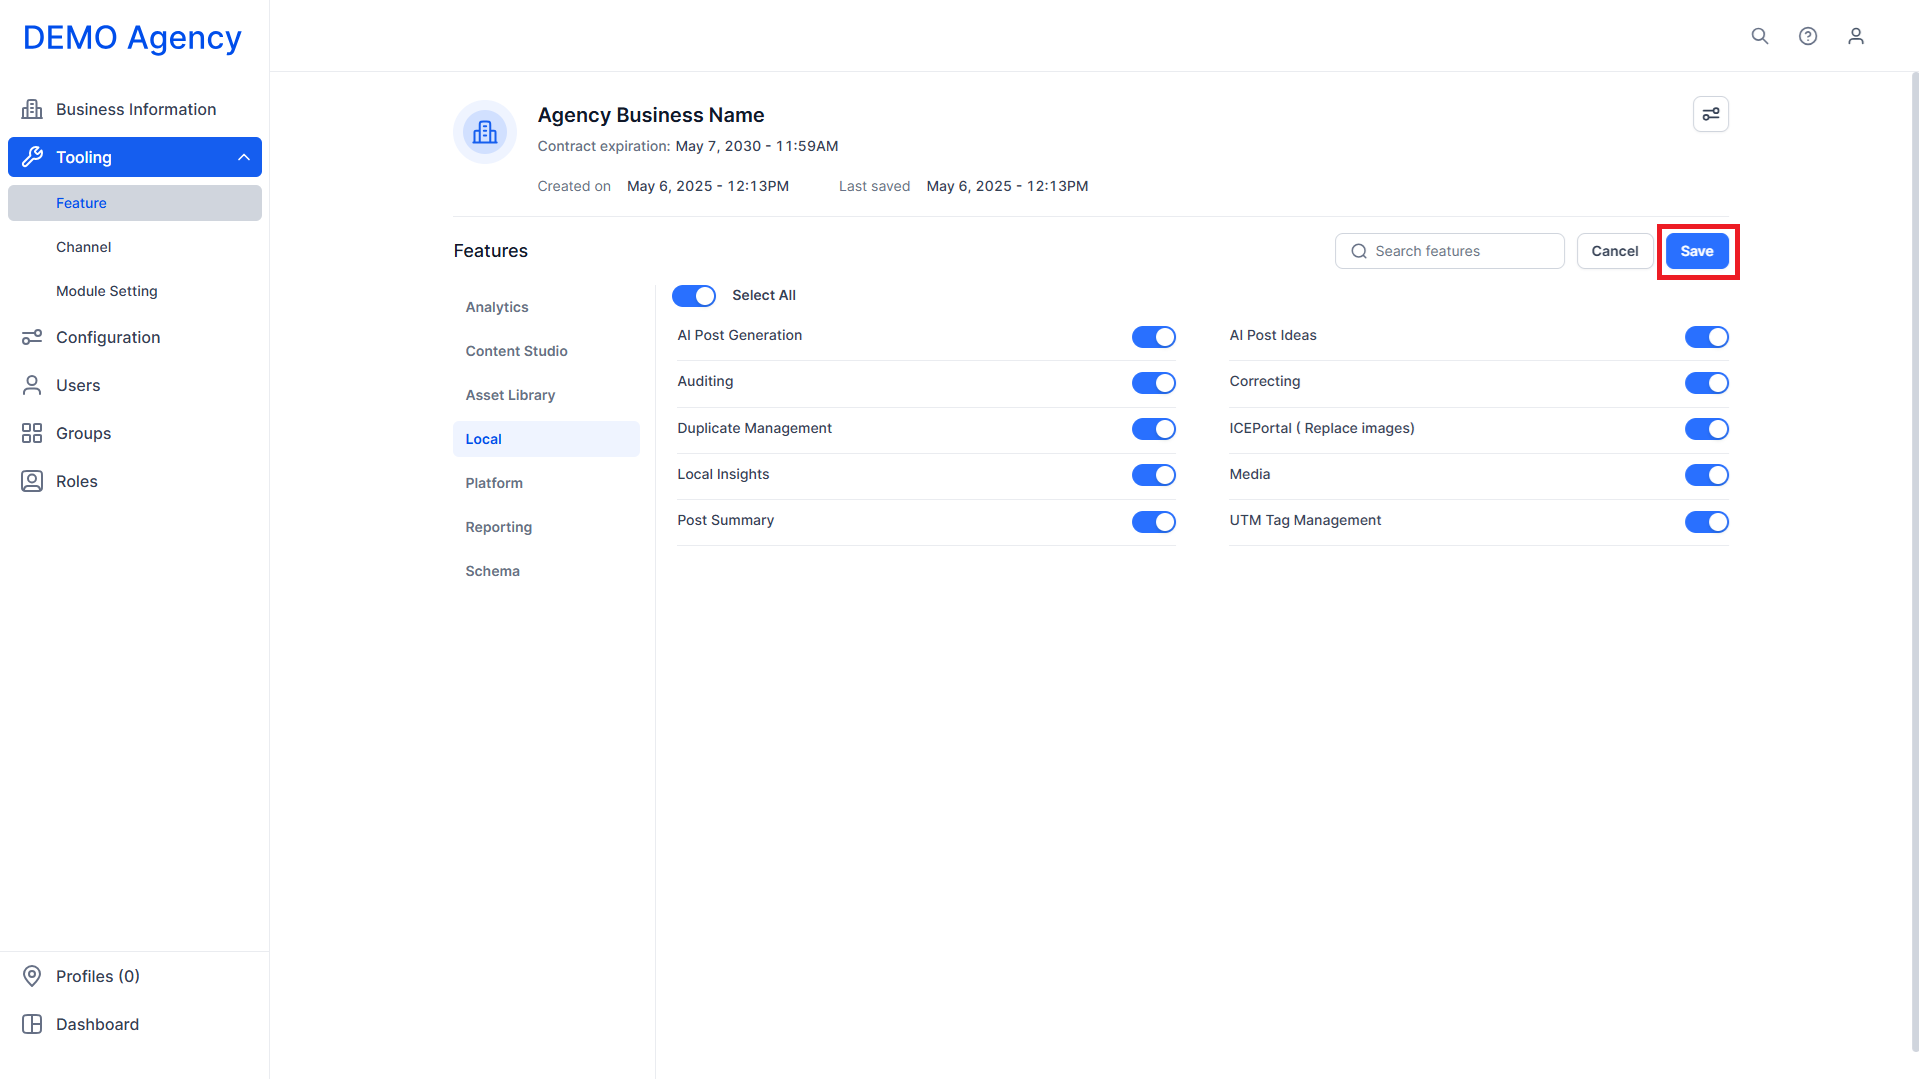Open the Channel submenu item
This screenshot has width=1919, height=1079.
pos(135,247)
